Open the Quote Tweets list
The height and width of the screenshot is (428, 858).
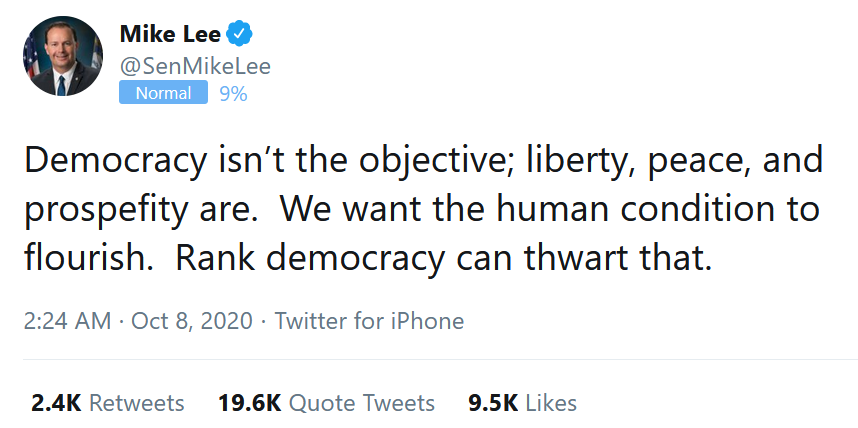coord(362,403)
